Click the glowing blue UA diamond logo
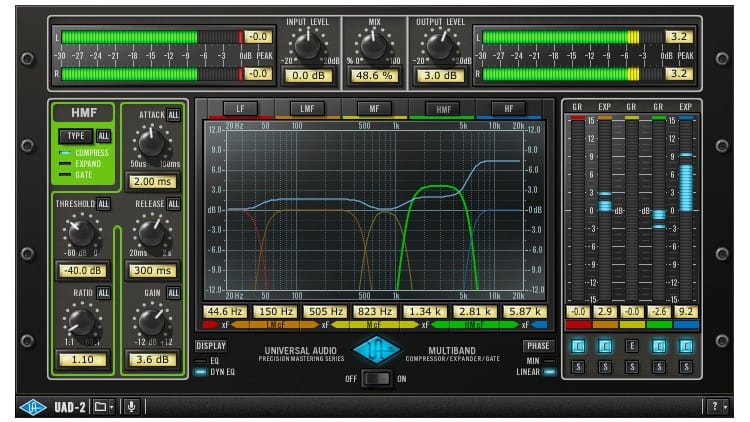Viewport: 750px width, 422px height. (377, 349)
